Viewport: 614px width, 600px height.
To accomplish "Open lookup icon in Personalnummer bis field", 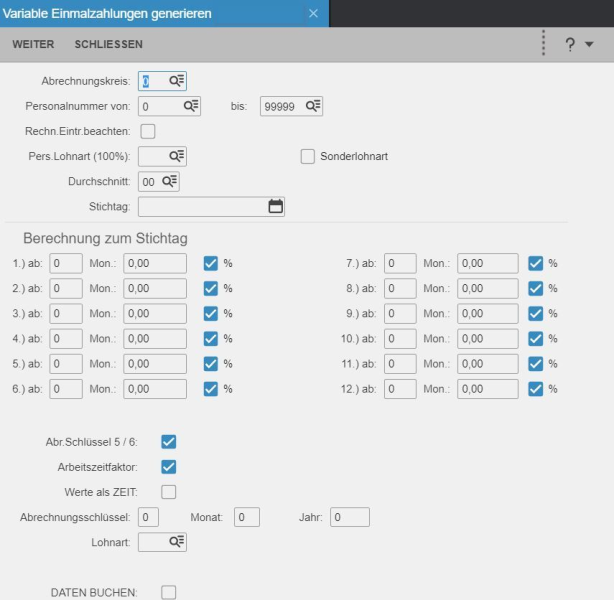I will 313,106.
